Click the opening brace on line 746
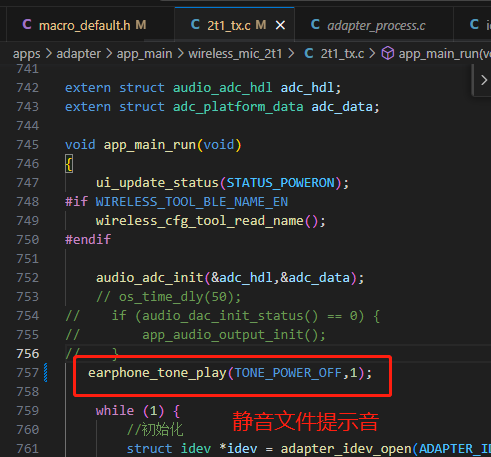The height and width of the screenshot is (457, 491). tap(69, 164)
